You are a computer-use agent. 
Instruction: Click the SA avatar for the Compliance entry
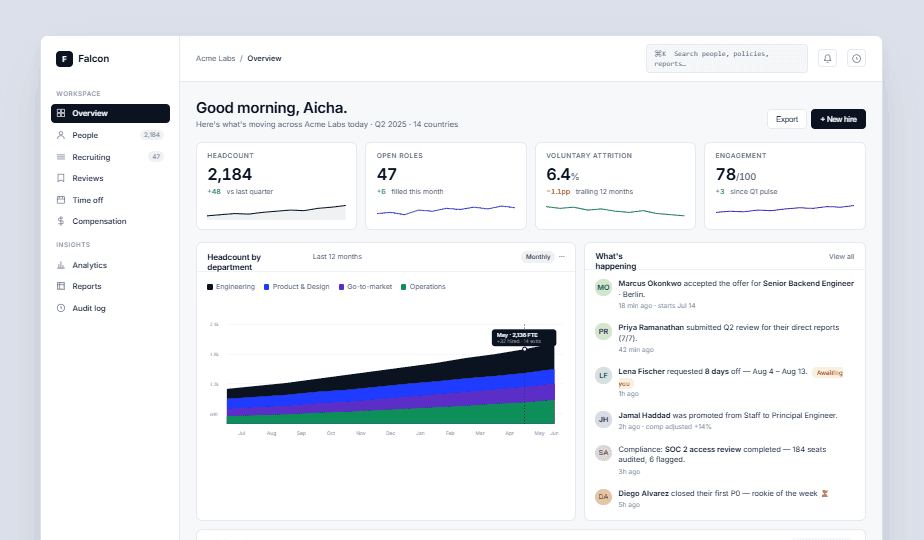603,453
